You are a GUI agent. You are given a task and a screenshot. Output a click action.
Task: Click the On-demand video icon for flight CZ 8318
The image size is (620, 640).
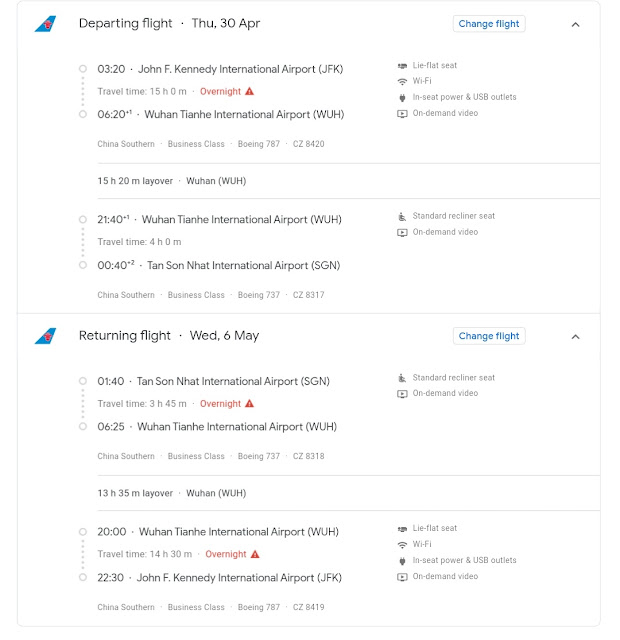click(x=402, y=394)
